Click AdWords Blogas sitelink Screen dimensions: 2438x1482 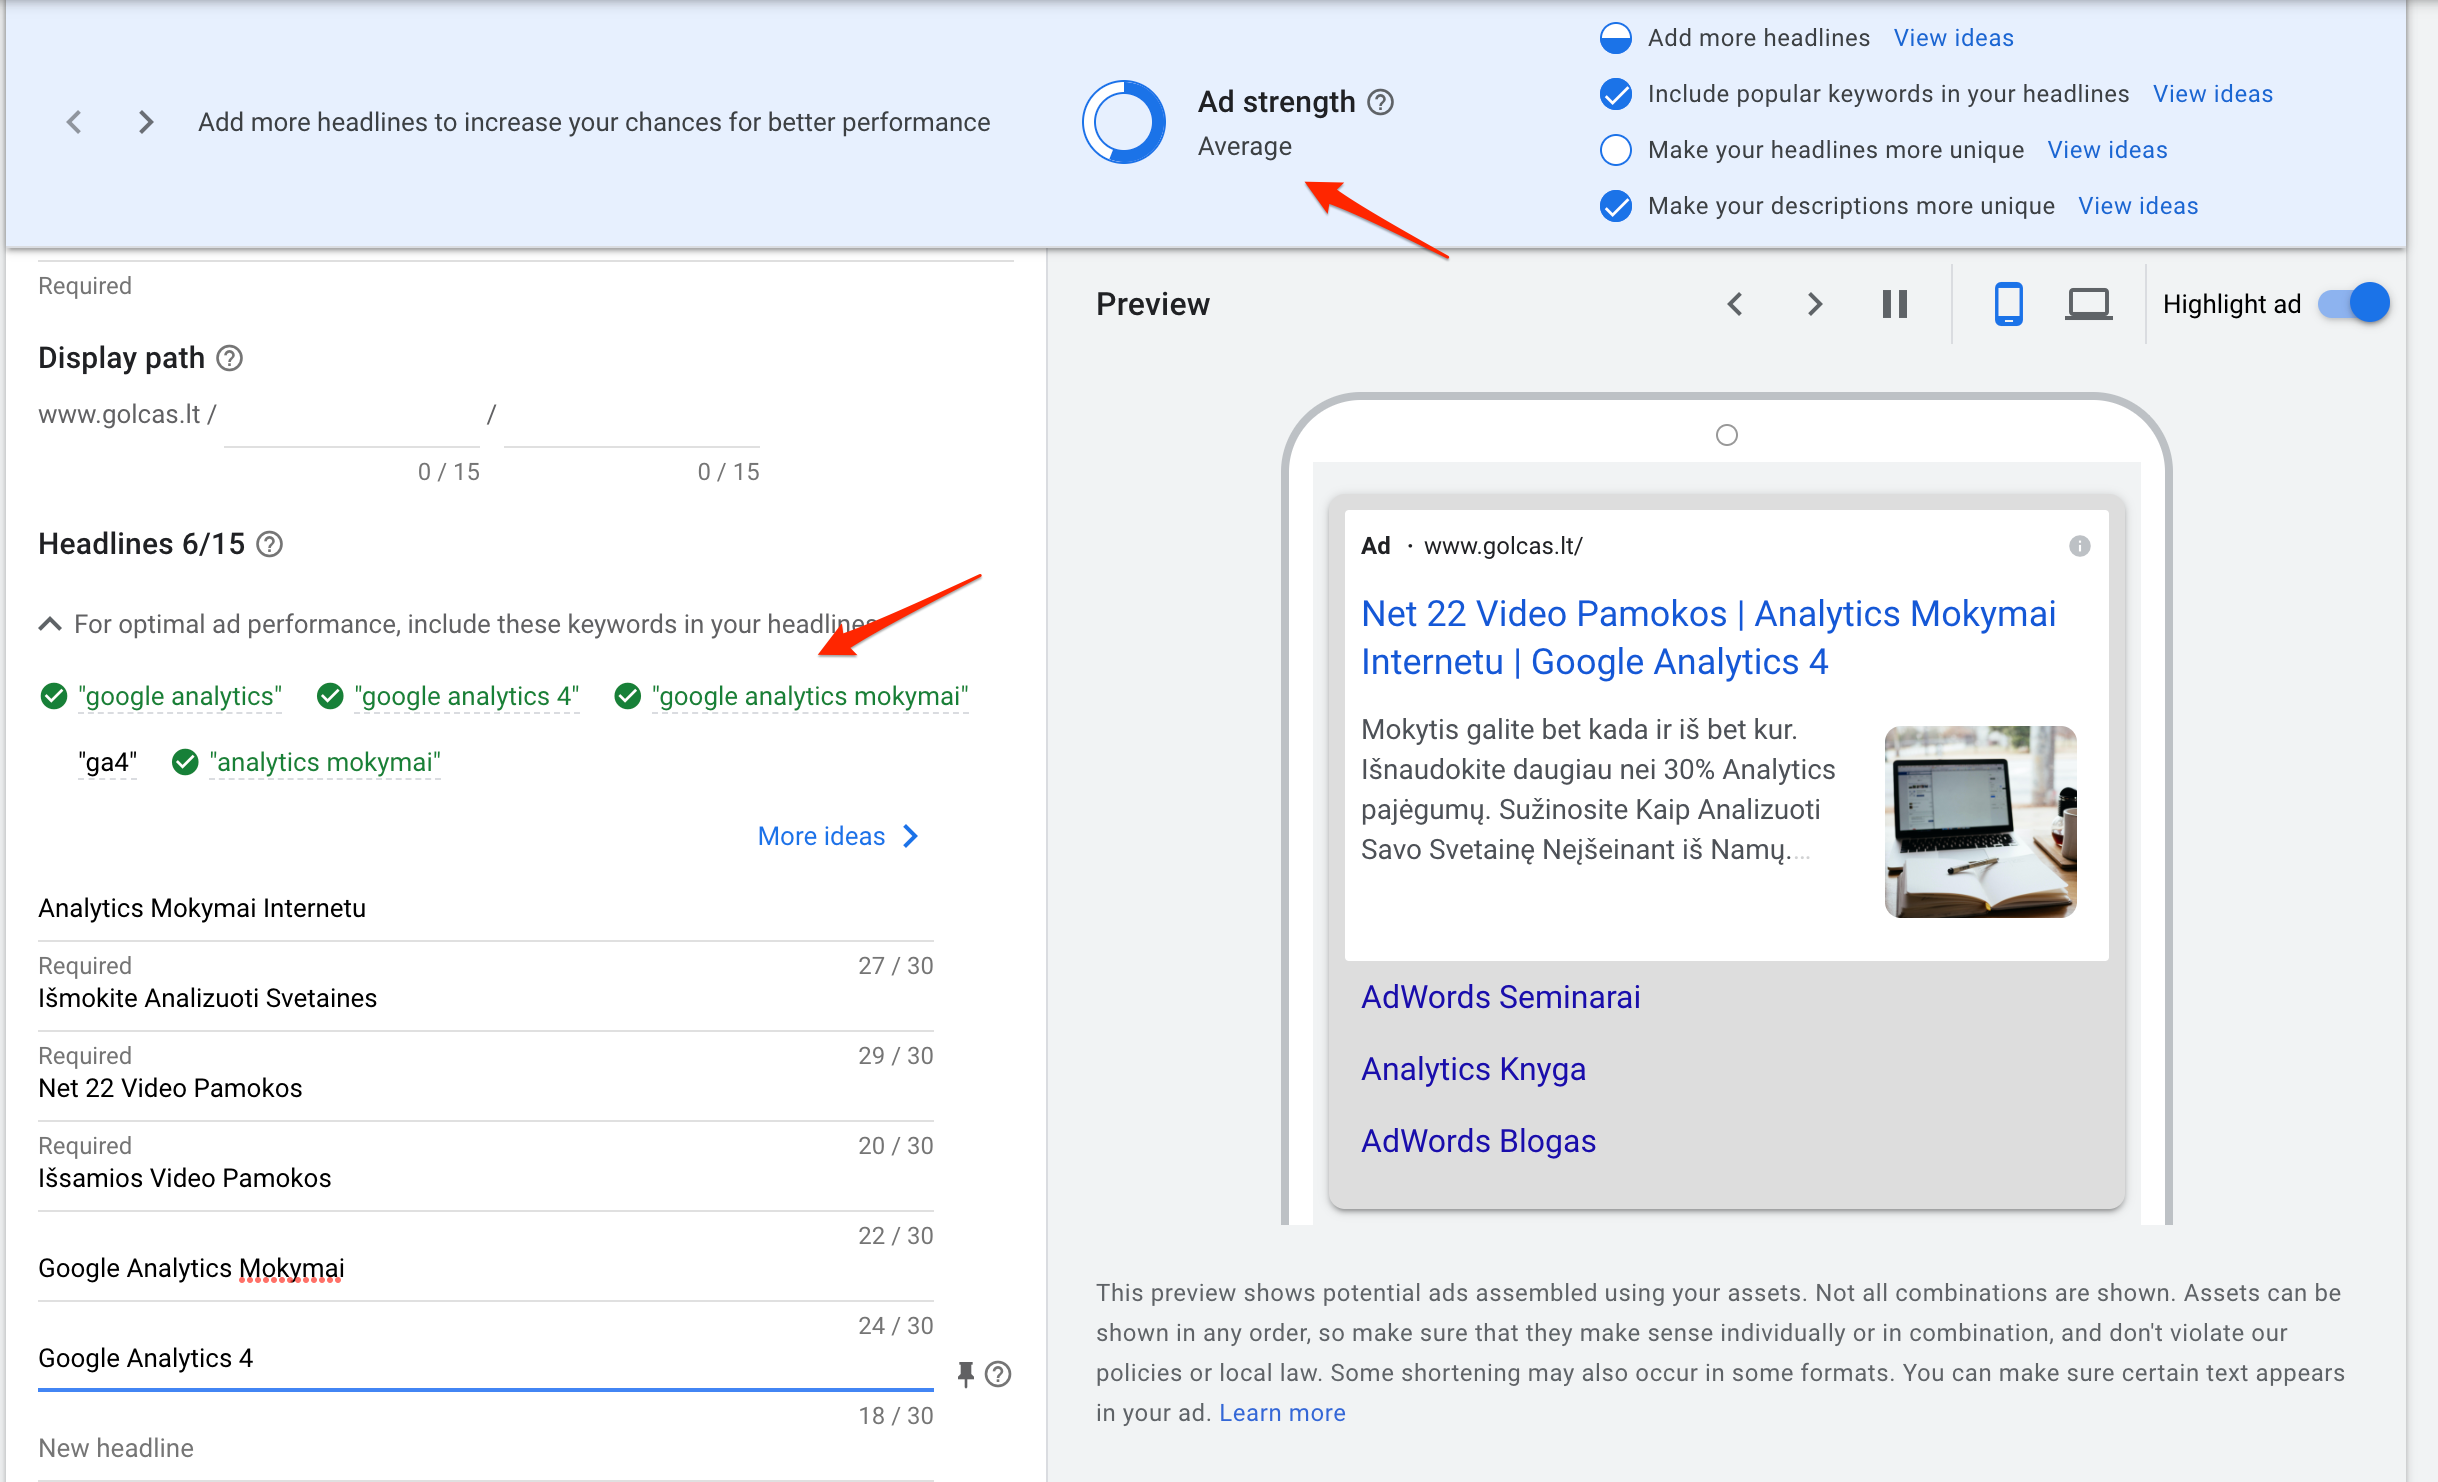point(1478,1141)
